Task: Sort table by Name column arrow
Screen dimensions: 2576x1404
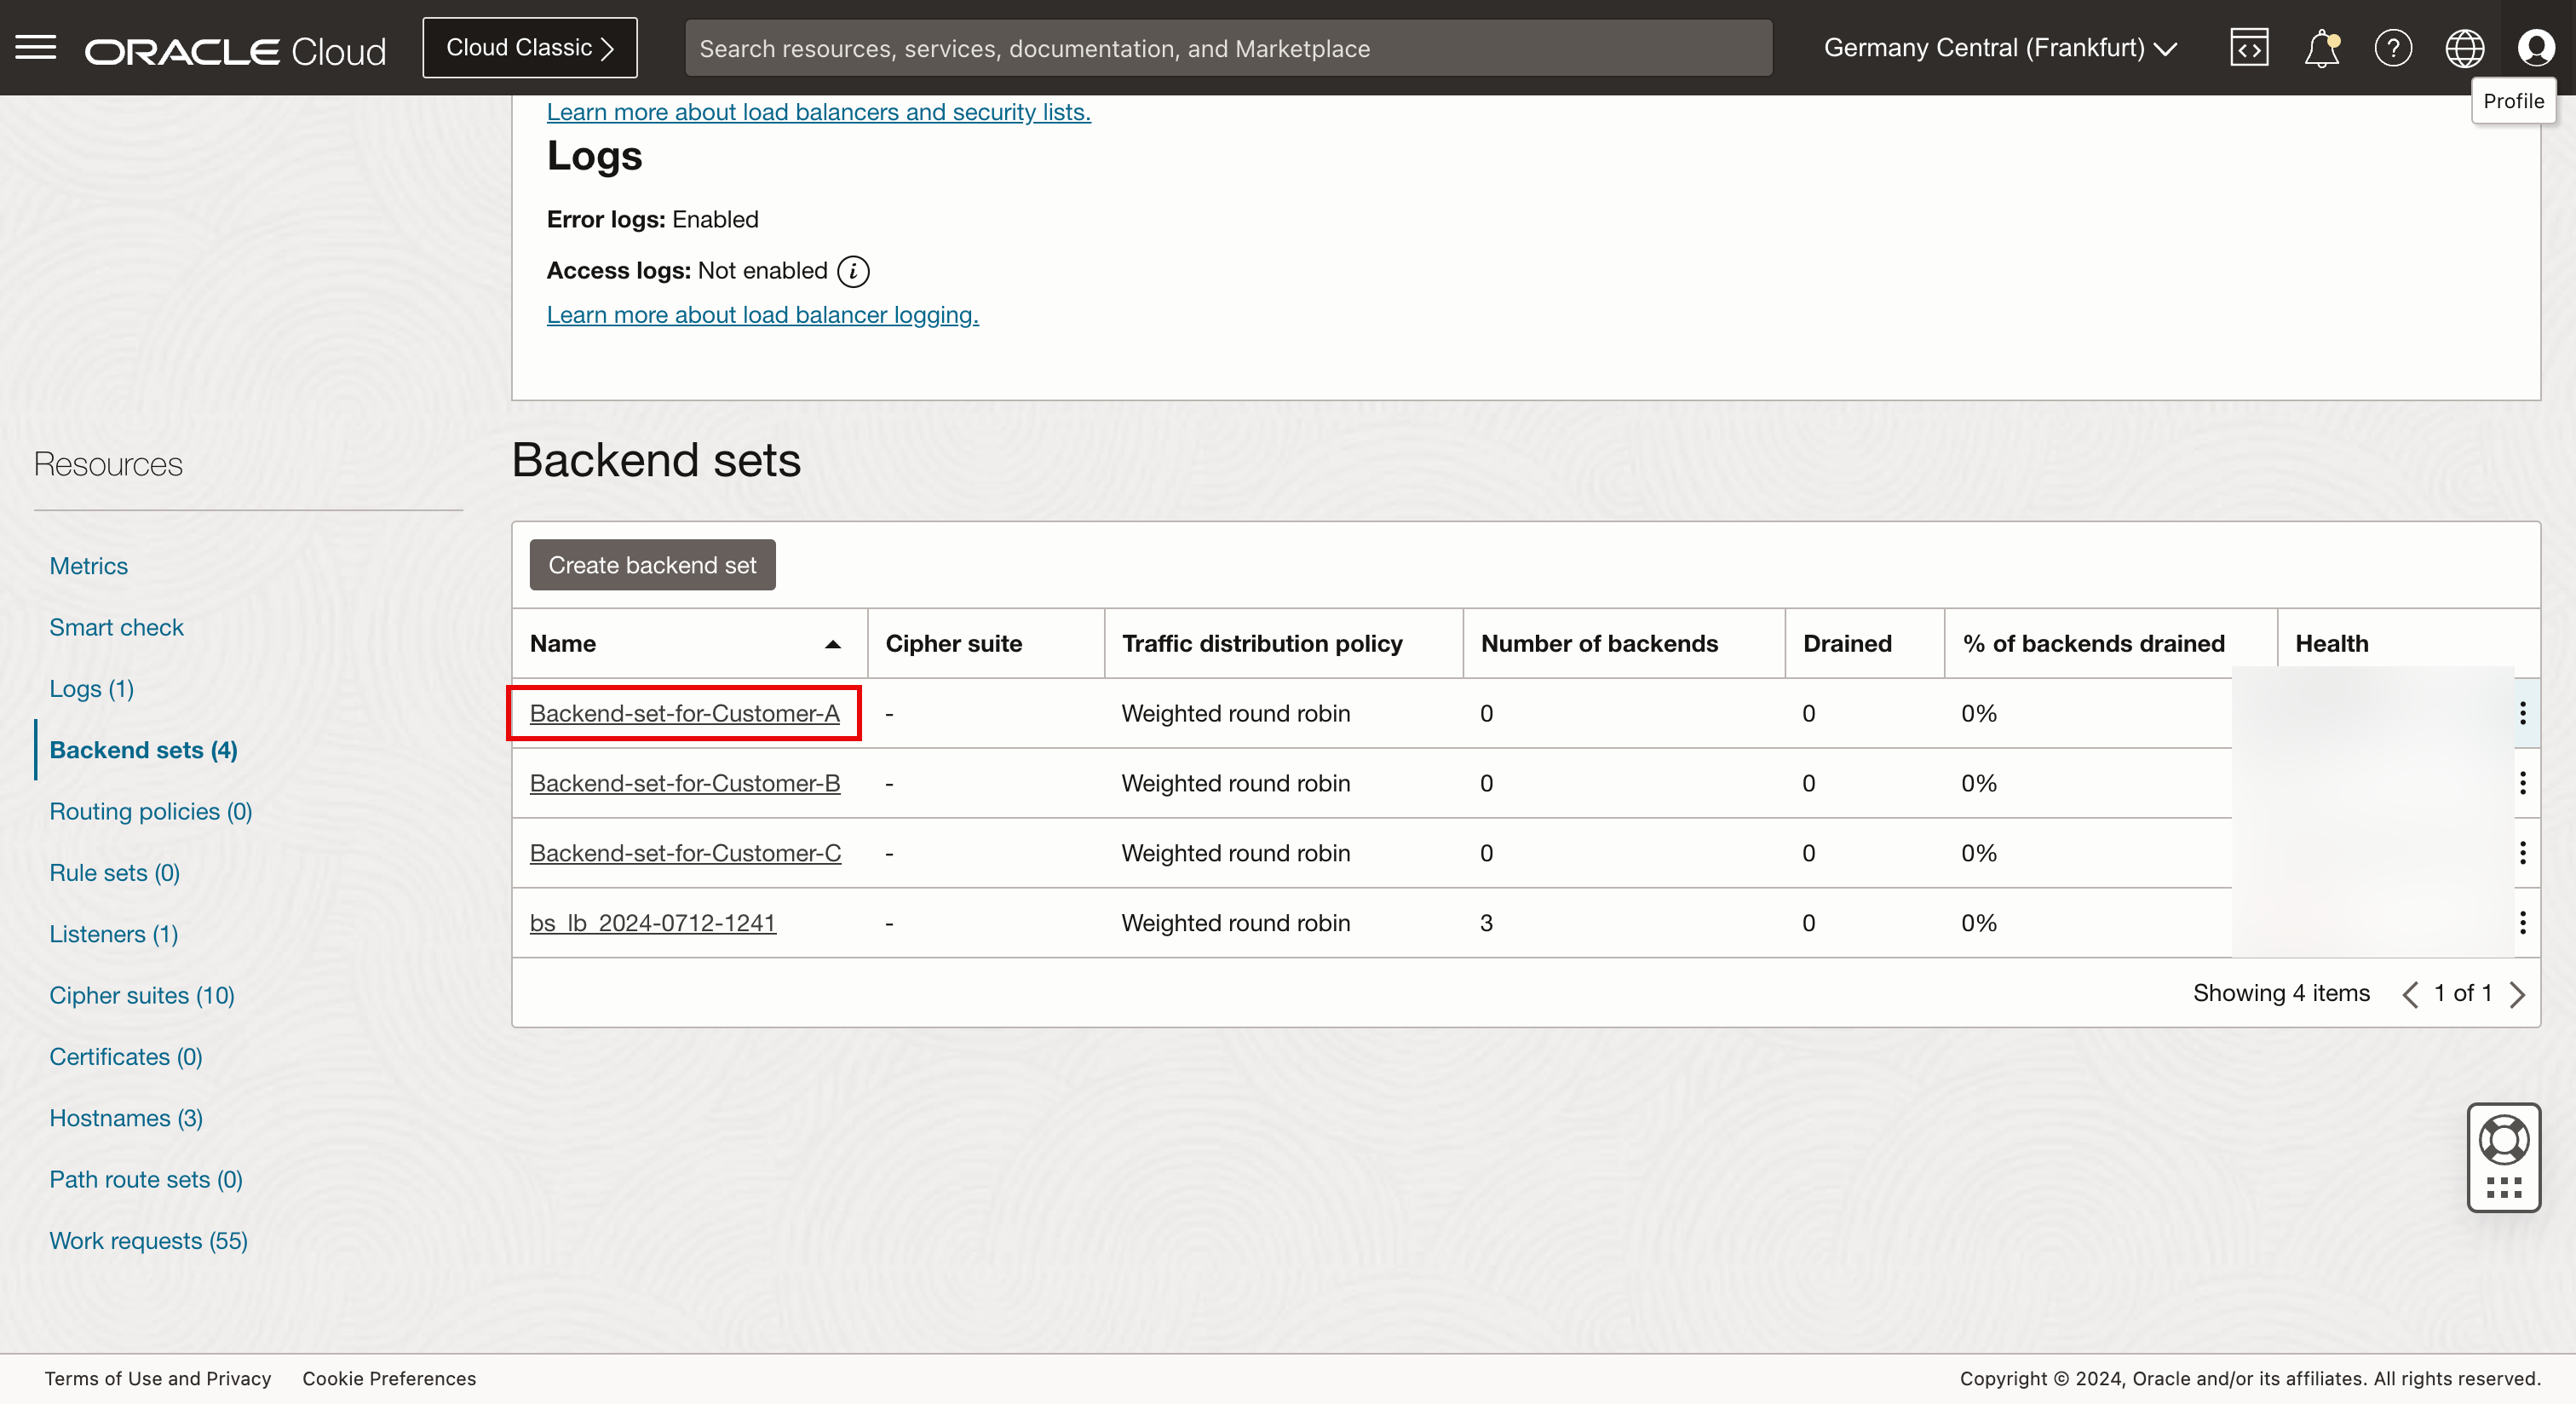Action: point(832,644)
